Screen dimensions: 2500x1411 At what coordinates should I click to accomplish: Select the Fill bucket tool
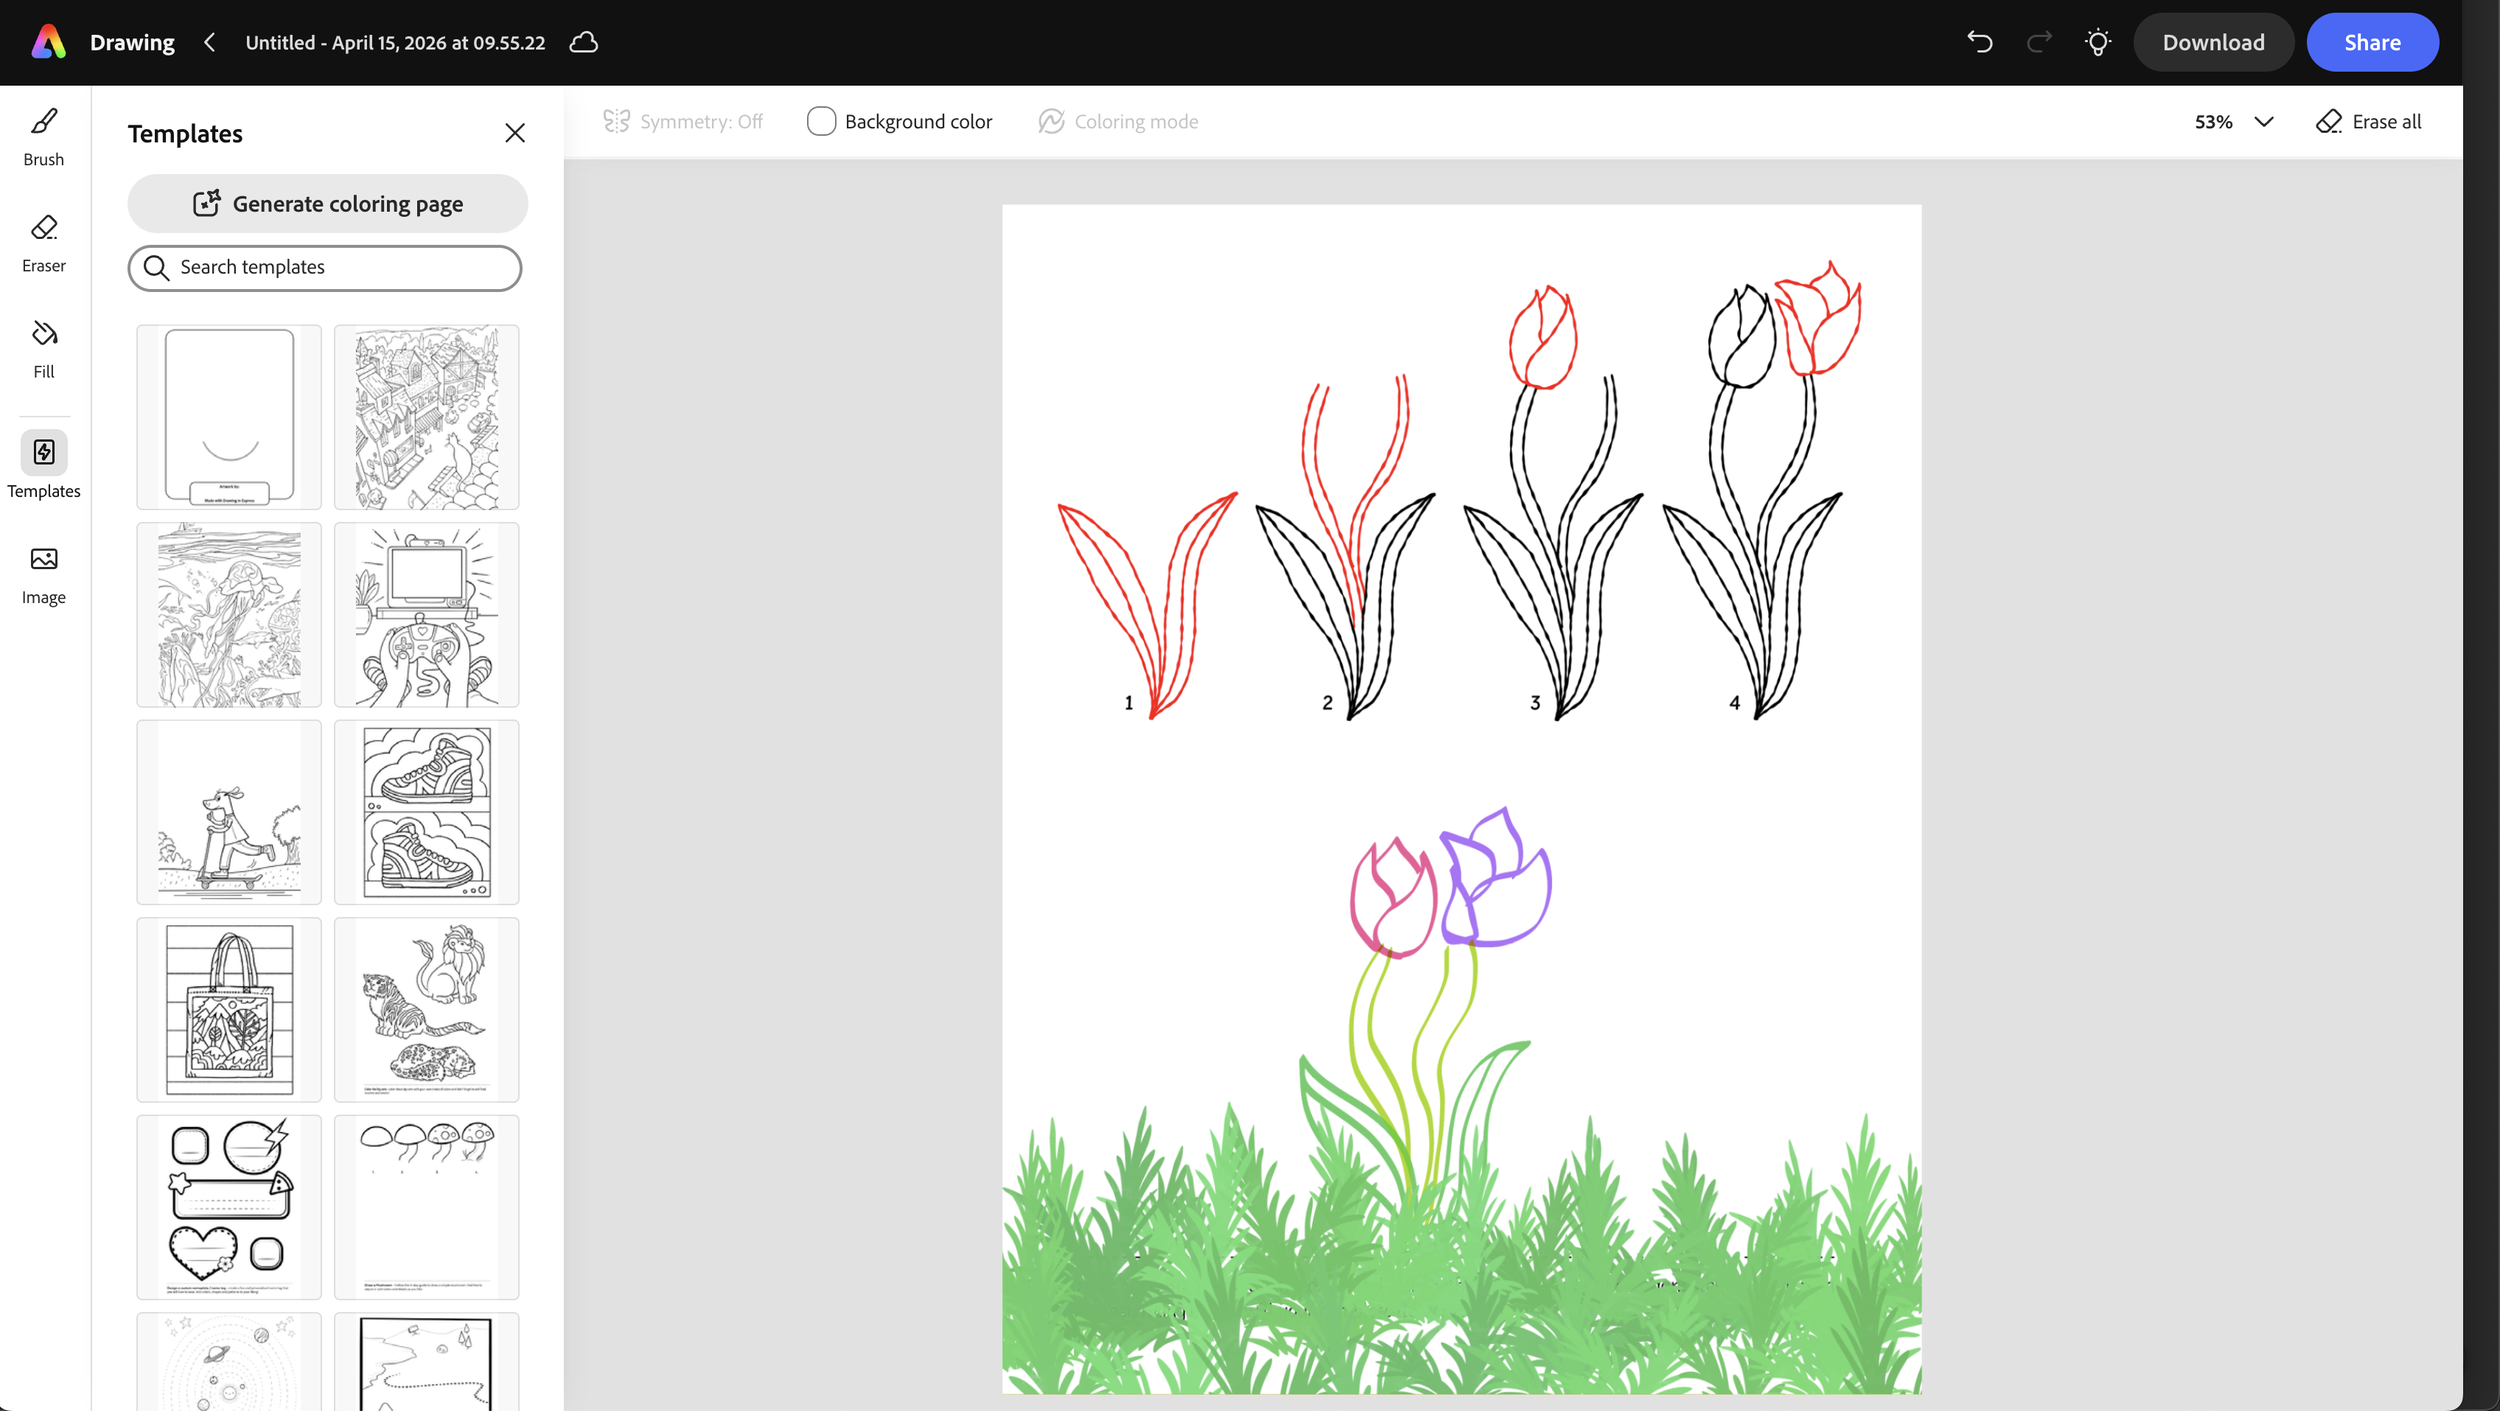point(44,348)
